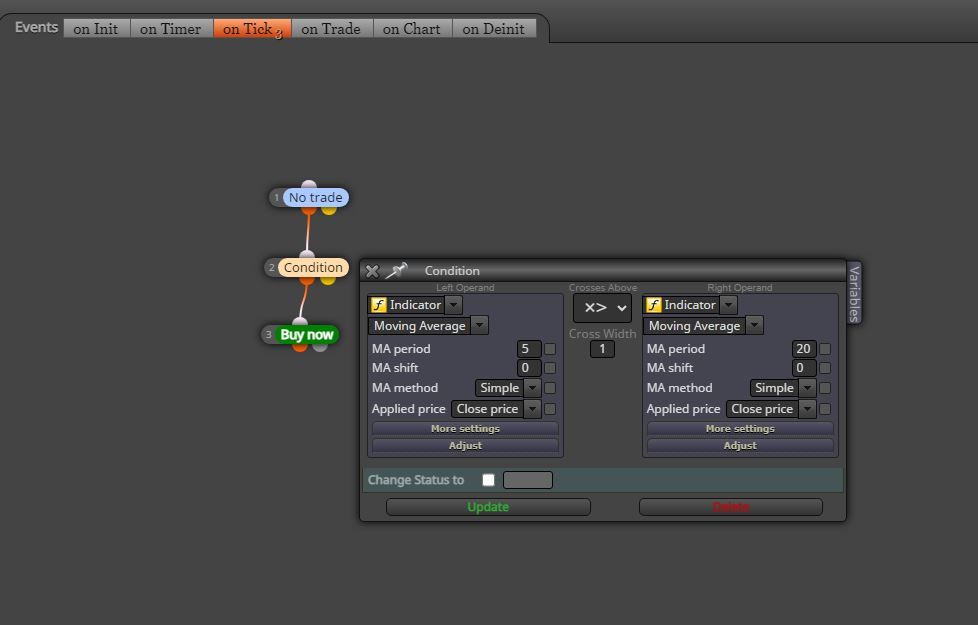Click the Change Status color field
Screen dimensions: 978x625
click(528, 480)
